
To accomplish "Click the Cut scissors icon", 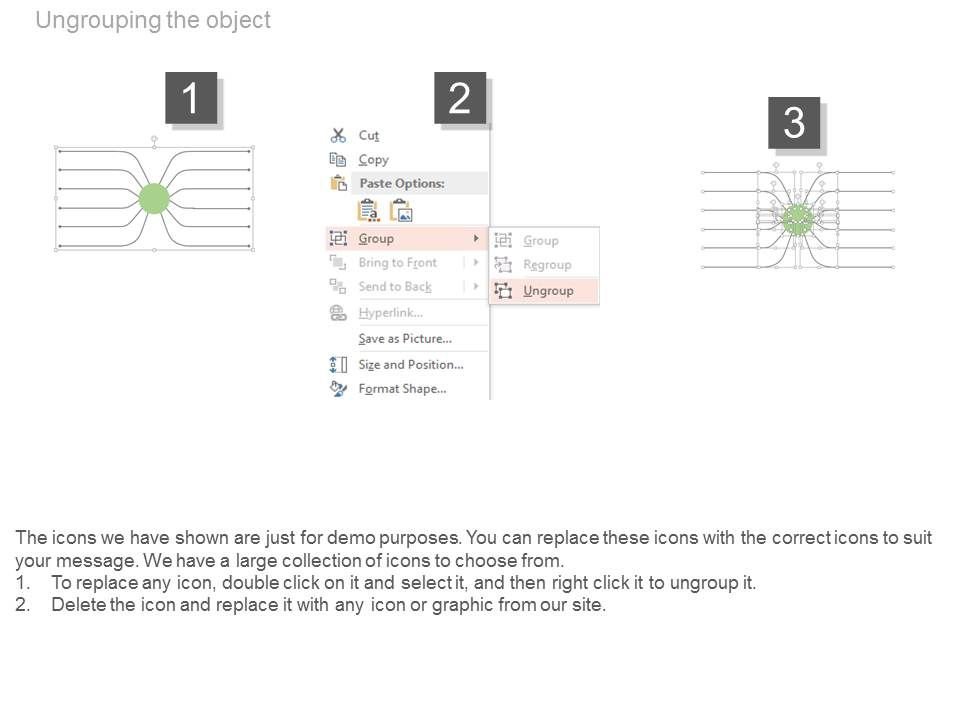I will point(338,135).
